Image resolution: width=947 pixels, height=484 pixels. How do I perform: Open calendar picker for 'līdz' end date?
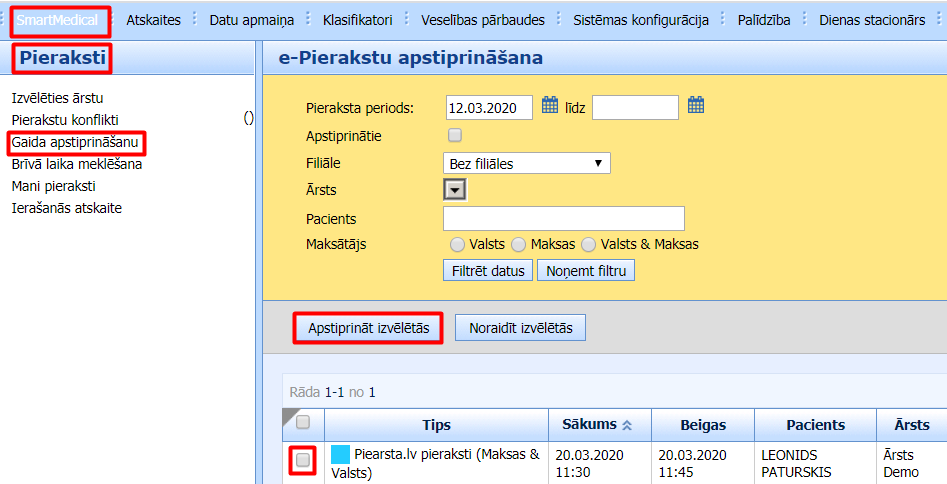(x=696, y=105)
